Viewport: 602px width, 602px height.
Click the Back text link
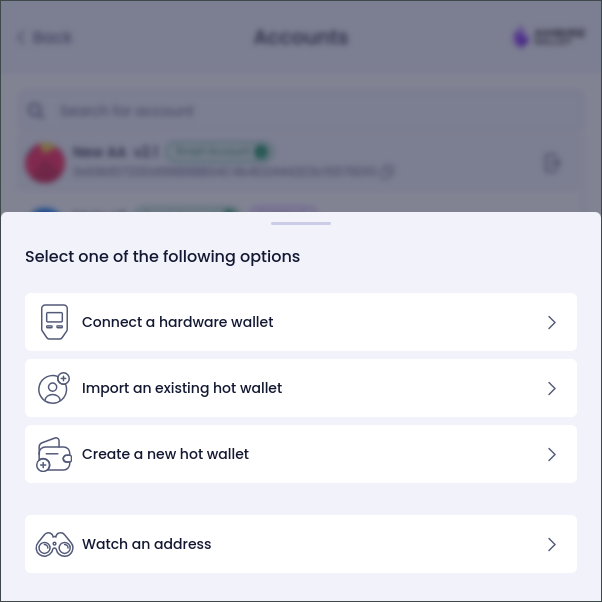point(52,37)
